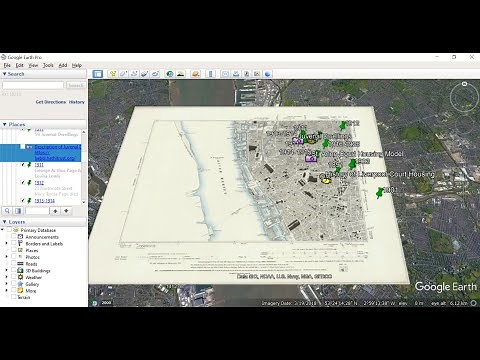Open the planet switcher icon
The image size is (480, 360).
(196, 74)
